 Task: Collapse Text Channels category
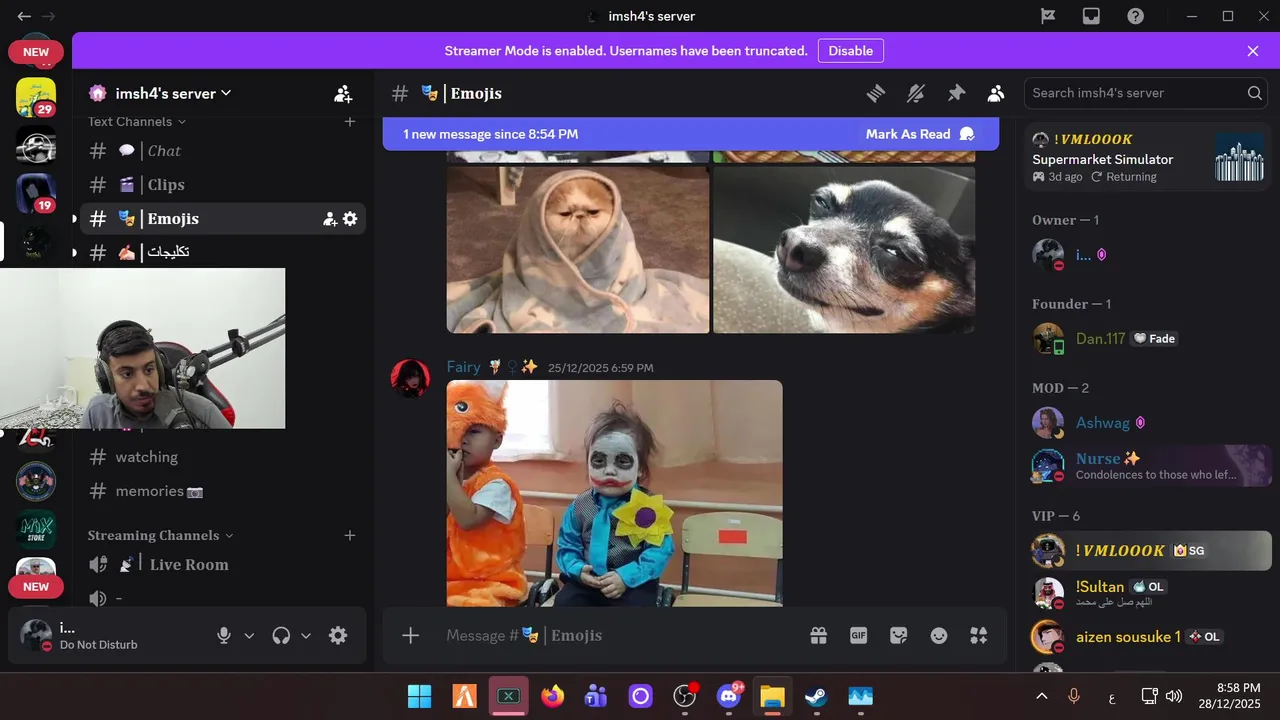(x=137, y=121)
